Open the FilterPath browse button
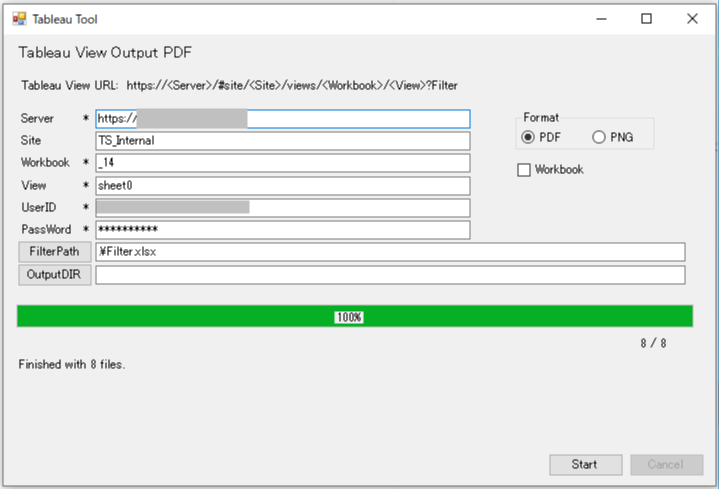 [55, 252]
